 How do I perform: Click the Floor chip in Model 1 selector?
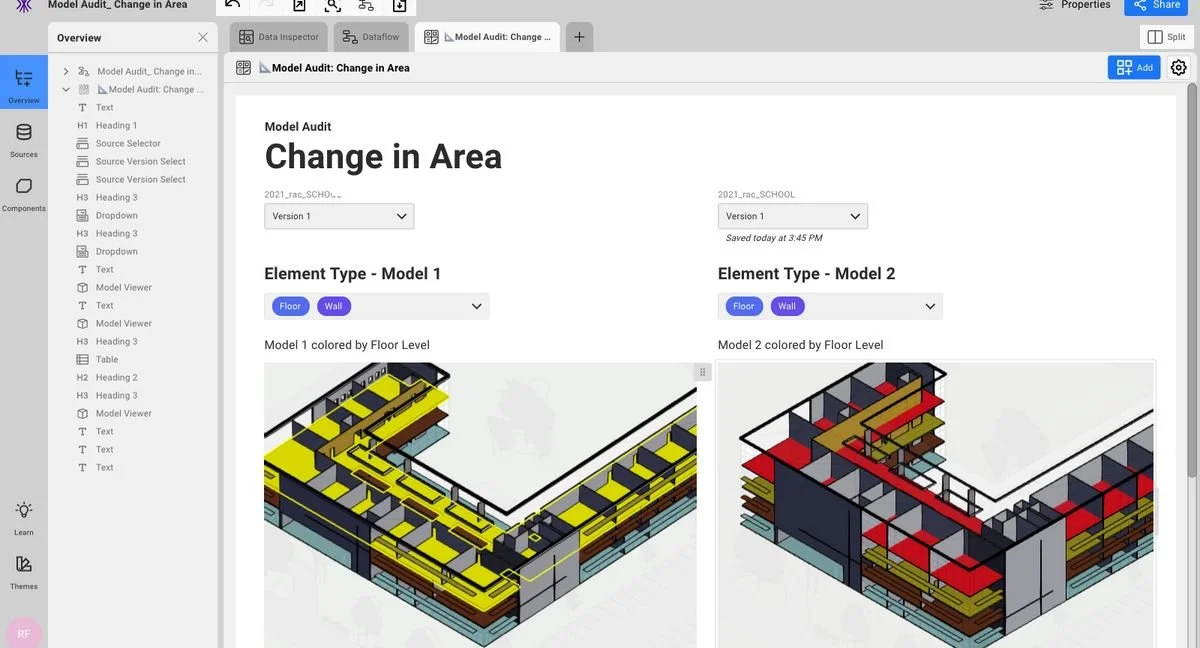tap(290, 306)
